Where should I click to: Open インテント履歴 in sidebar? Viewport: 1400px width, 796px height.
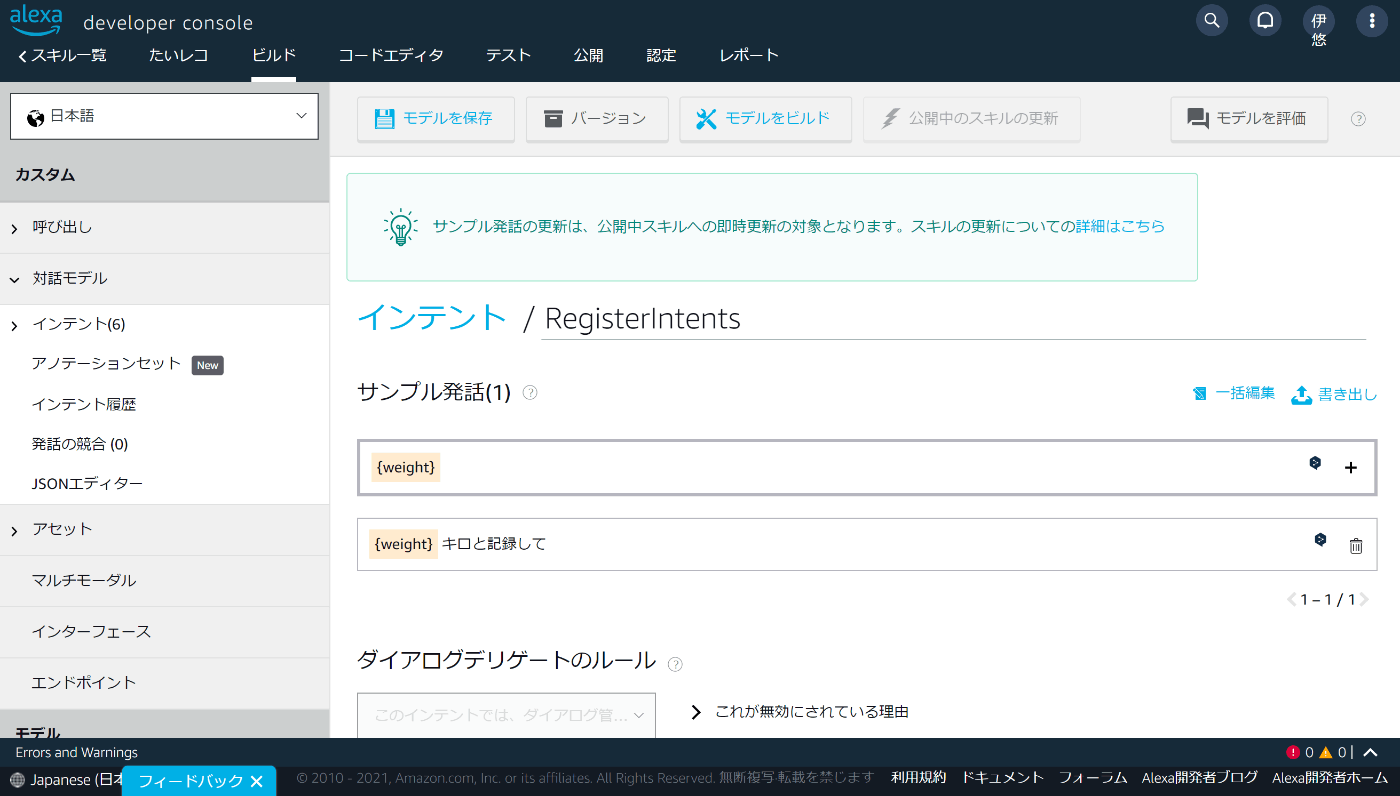84,404
